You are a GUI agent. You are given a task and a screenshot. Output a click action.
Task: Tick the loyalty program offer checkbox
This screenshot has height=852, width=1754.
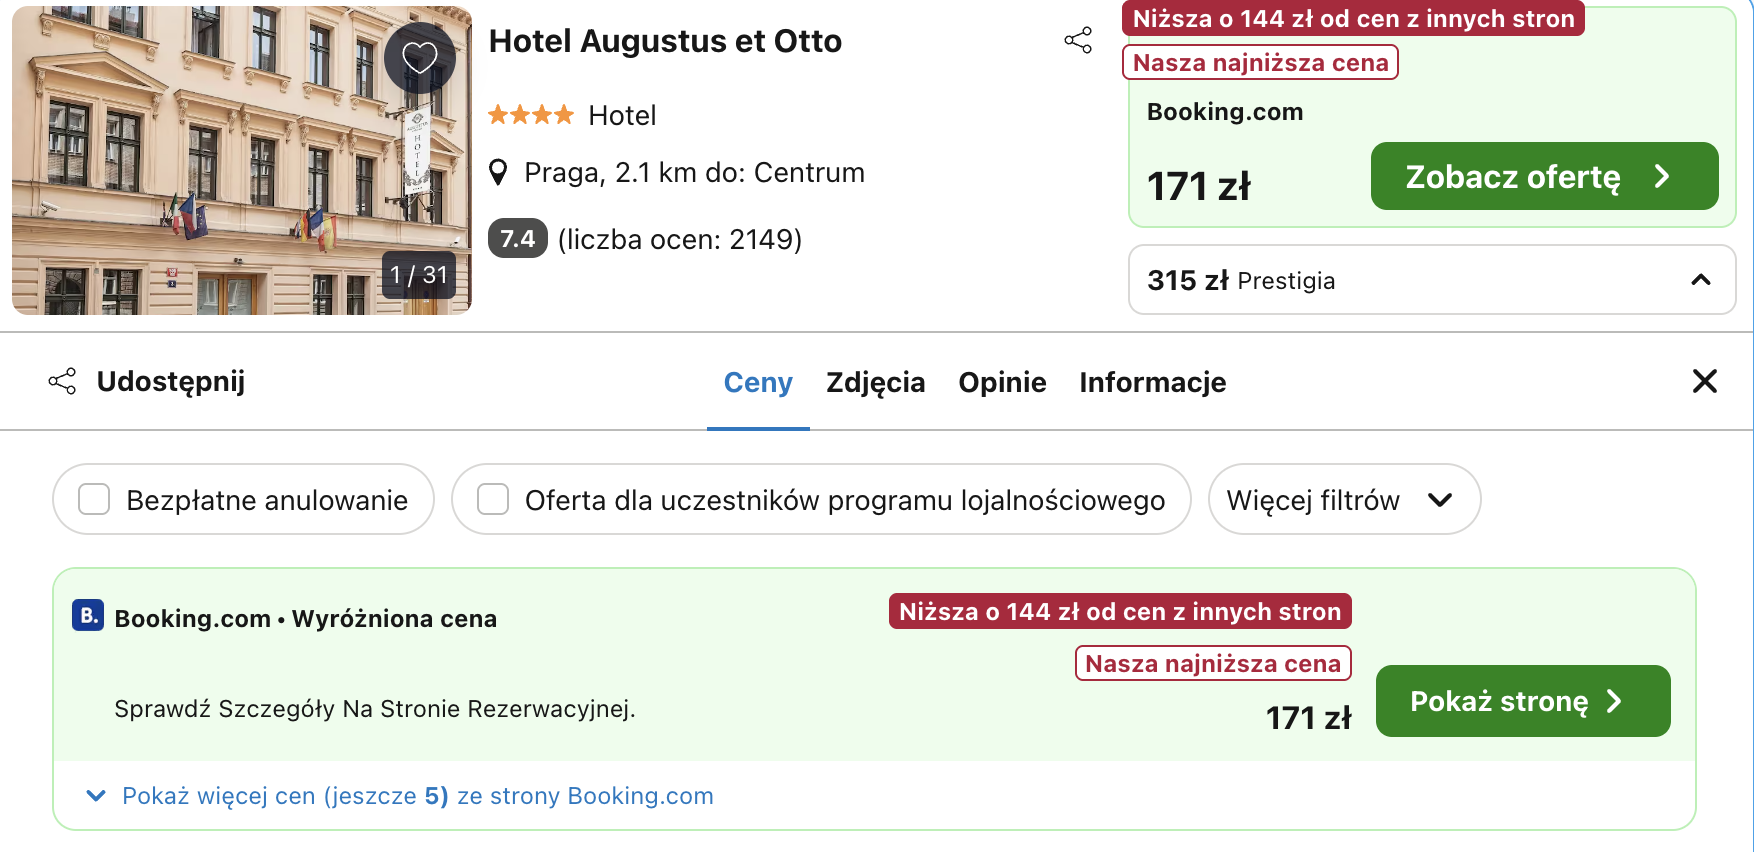493,499
